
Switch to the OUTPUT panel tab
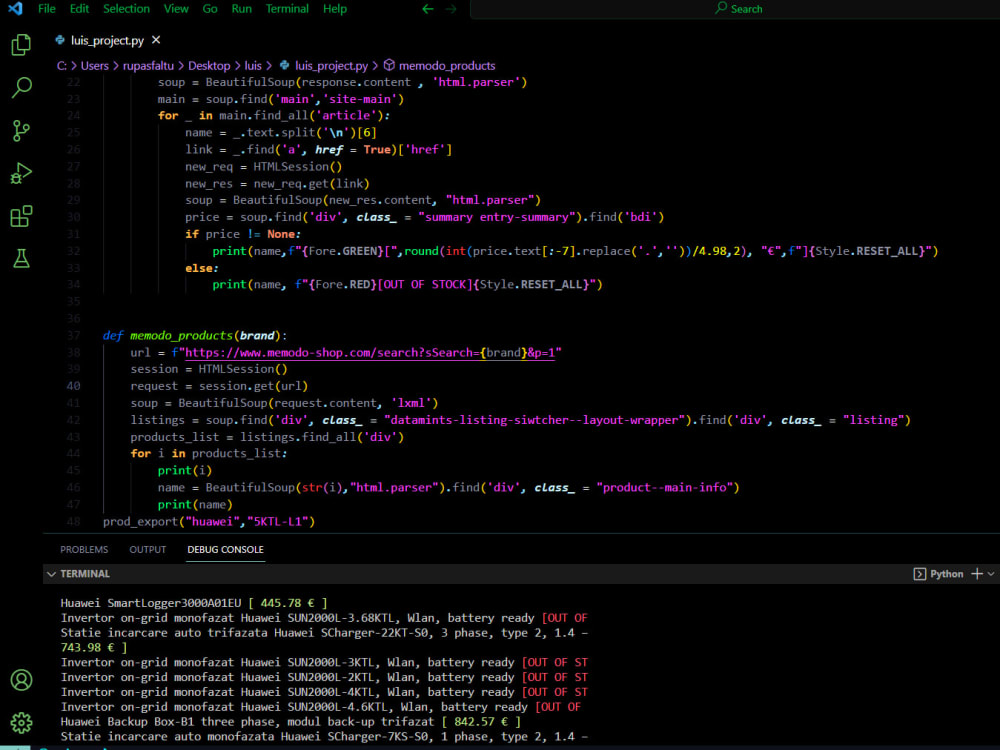[x=147, y=549]
